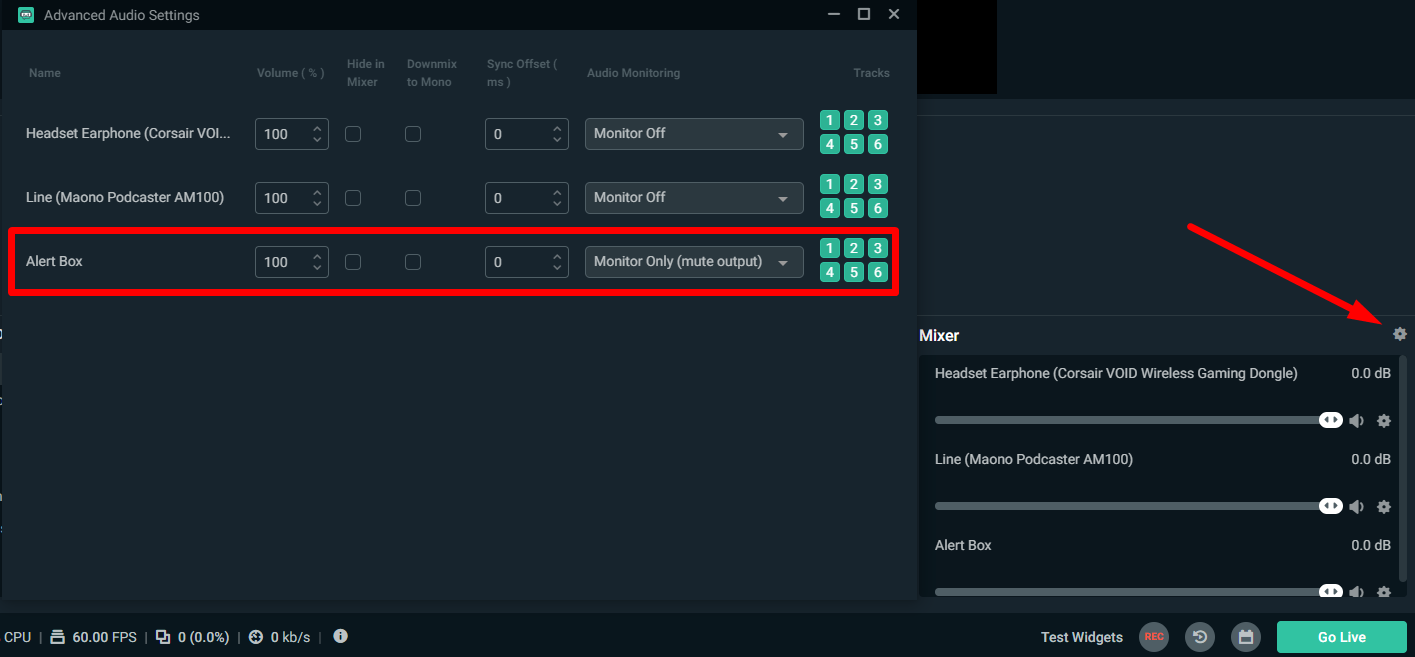Click the Test Widgets button
This screenshot has height=657, width=1415.
[1081, 637]
